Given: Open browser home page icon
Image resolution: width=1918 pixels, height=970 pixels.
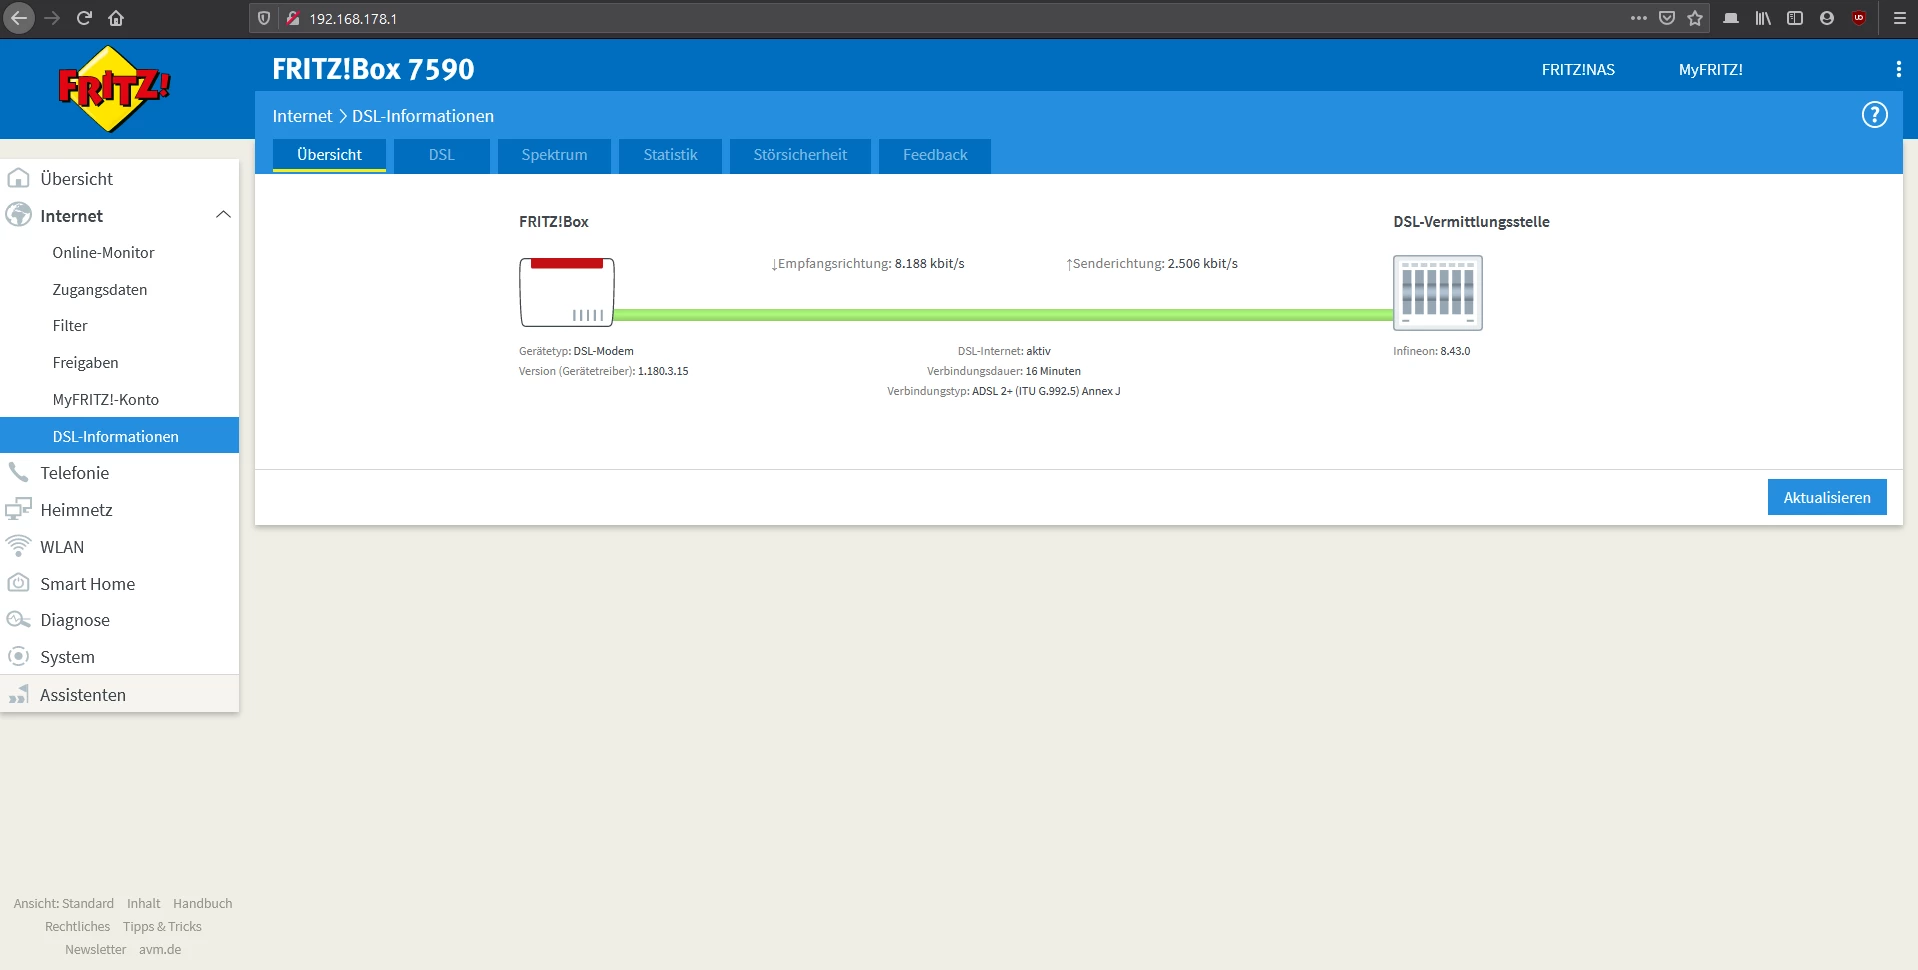Looking at the screenshot, I should [116, 18].
